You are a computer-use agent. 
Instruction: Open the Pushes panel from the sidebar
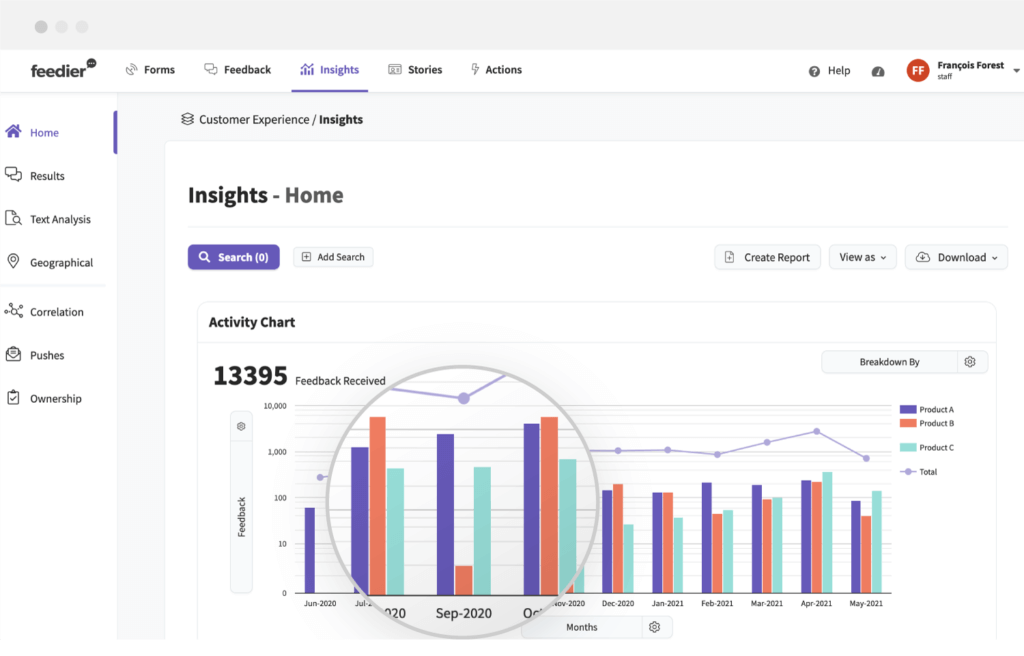[x=45, y=354]
